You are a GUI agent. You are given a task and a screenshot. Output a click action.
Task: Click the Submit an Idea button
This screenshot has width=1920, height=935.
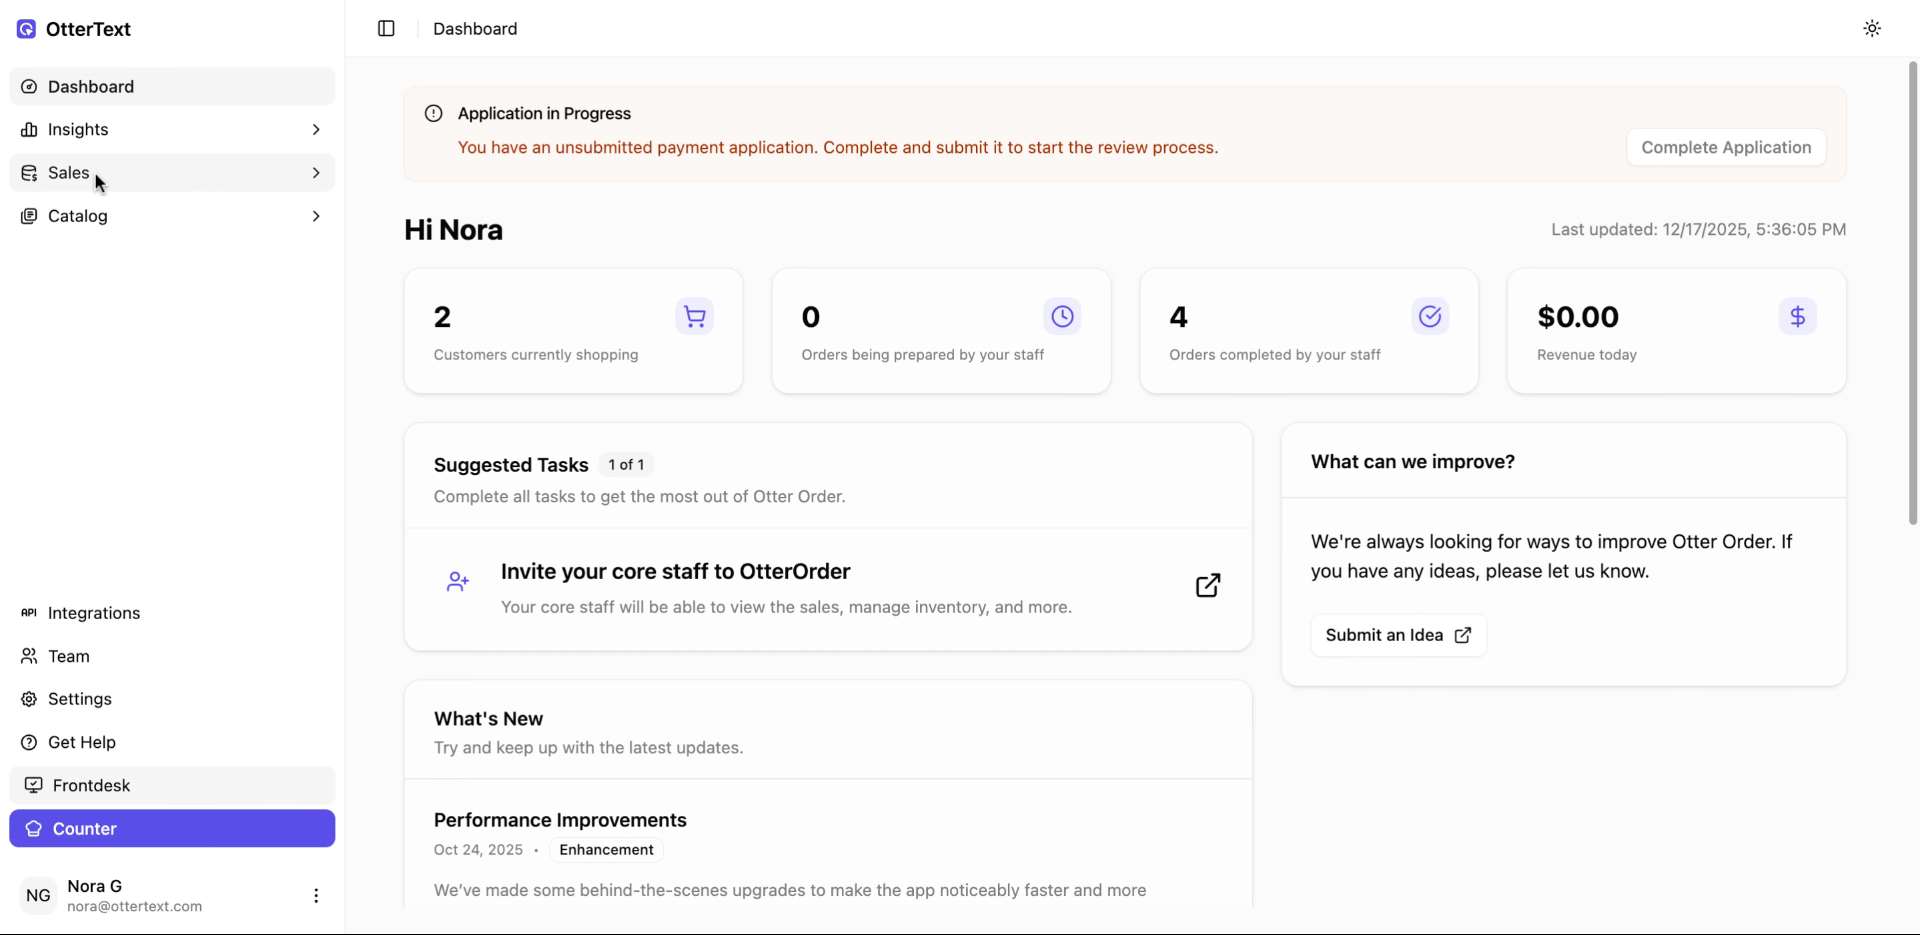tap(1398, 635)
